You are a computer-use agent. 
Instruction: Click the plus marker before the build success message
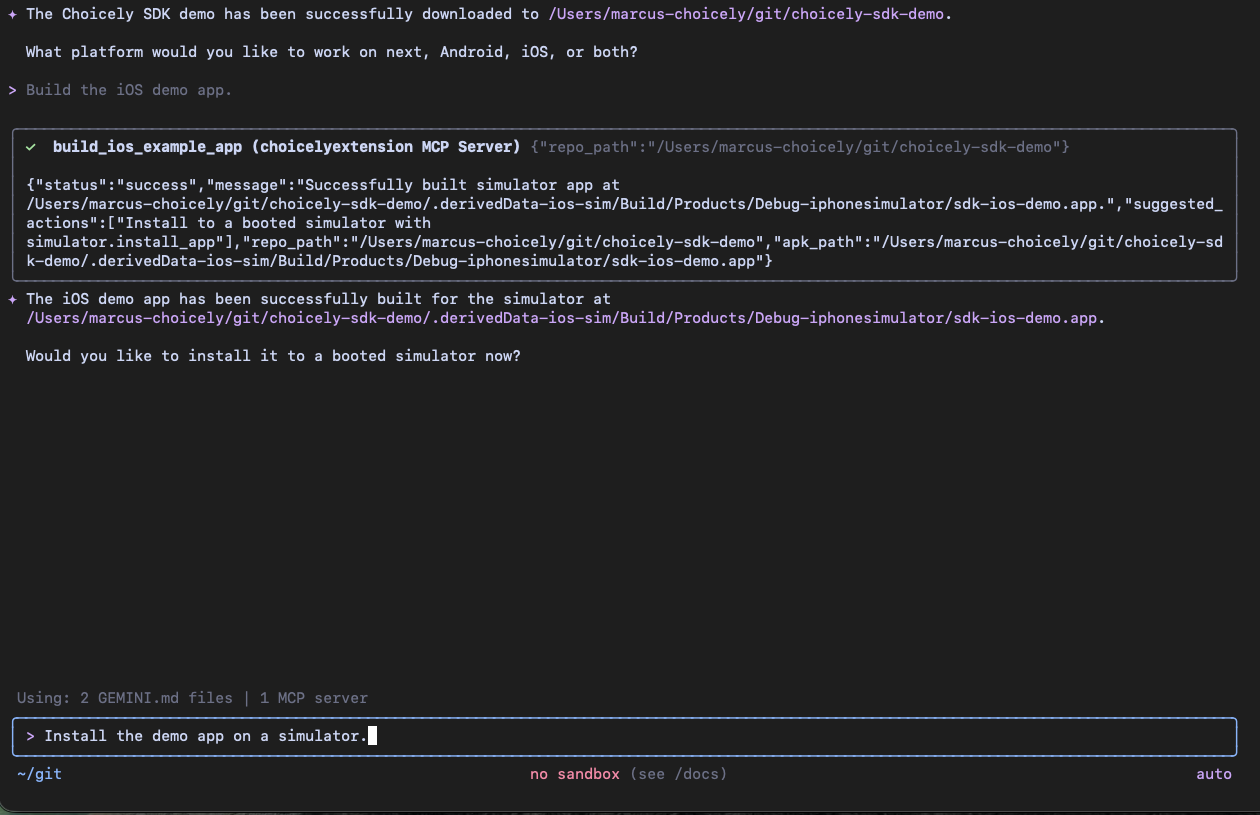click(11, 298)
